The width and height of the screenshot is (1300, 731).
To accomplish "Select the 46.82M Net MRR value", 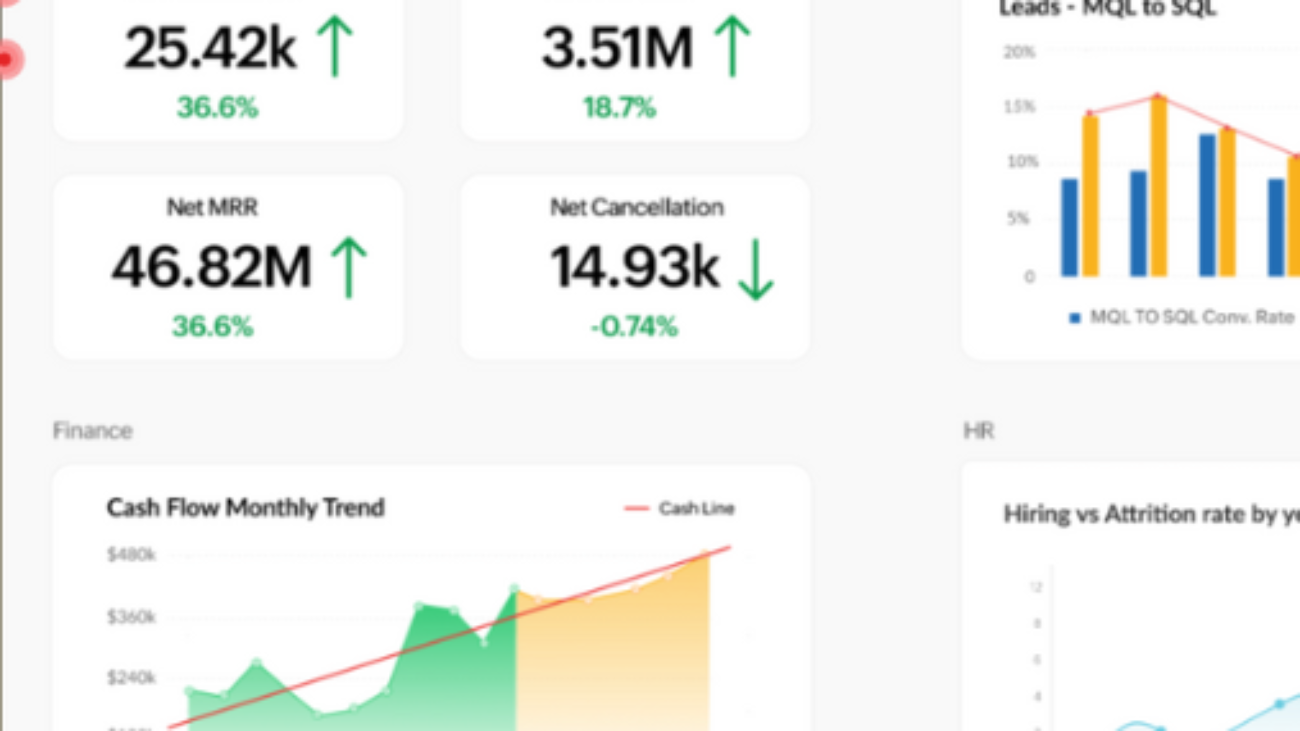I will point(212,267).
